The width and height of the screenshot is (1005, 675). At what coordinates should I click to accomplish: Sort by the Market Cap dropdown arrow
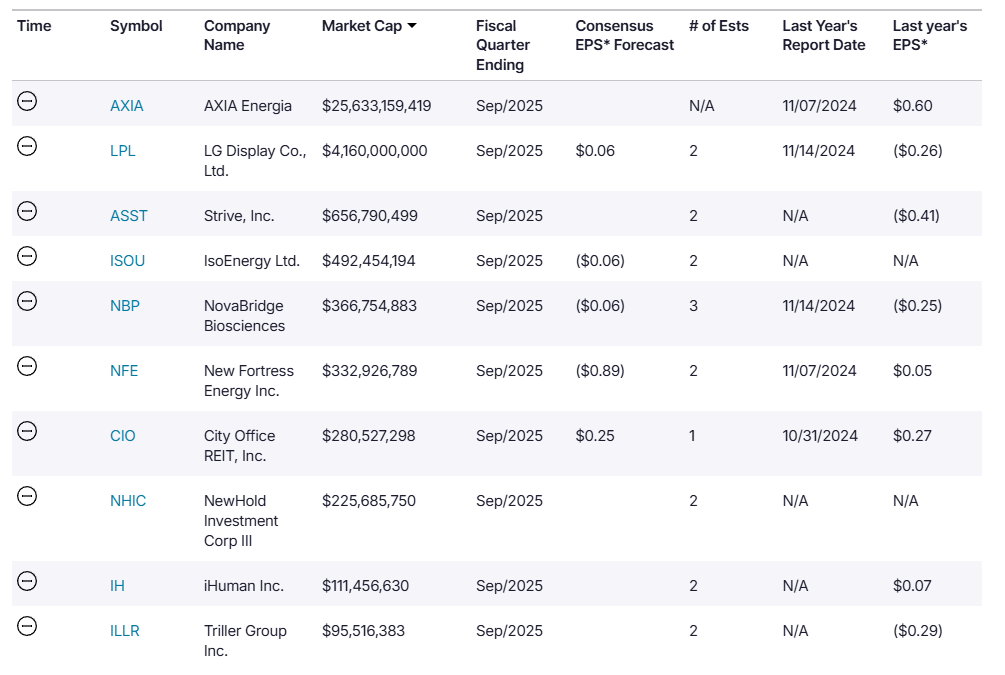413,26
